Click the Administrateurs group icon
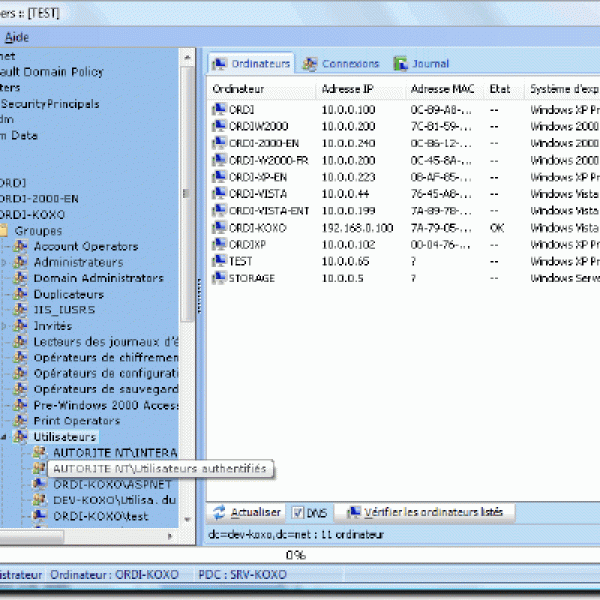The height and width of the screenshot is (600, 600). pos(21,262)
